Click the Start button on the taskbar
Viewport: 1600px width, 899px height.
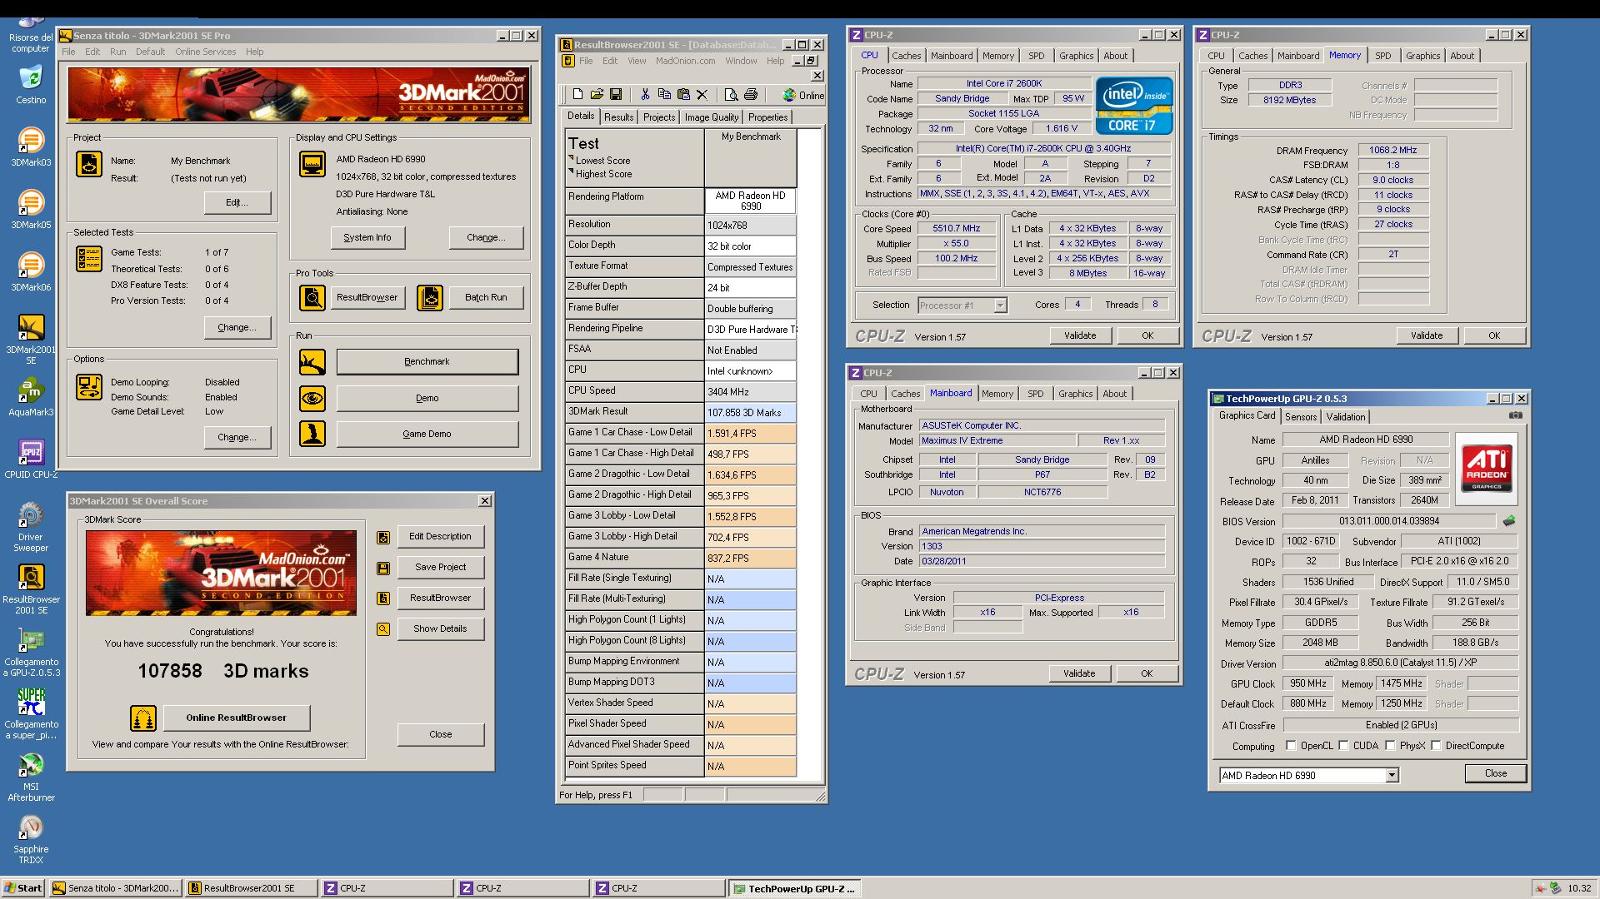coord(23,888)
